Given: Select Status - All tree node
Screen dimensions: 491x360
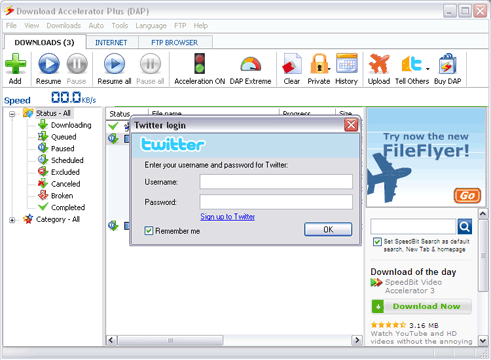Looking at the screenshot, I should 53,113.
